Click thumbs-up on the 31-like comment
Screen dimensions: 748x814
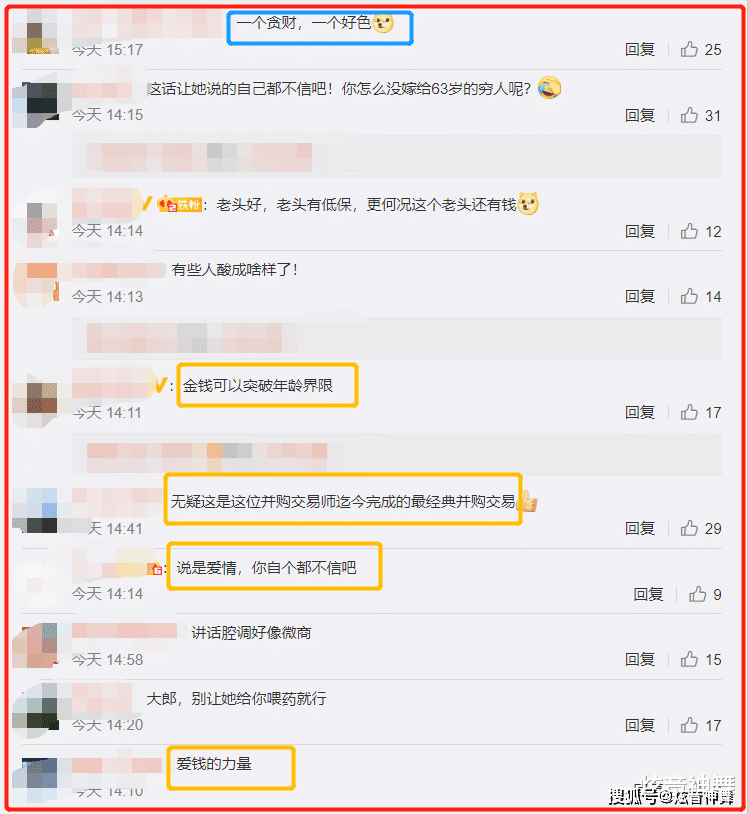click(689, 115)
